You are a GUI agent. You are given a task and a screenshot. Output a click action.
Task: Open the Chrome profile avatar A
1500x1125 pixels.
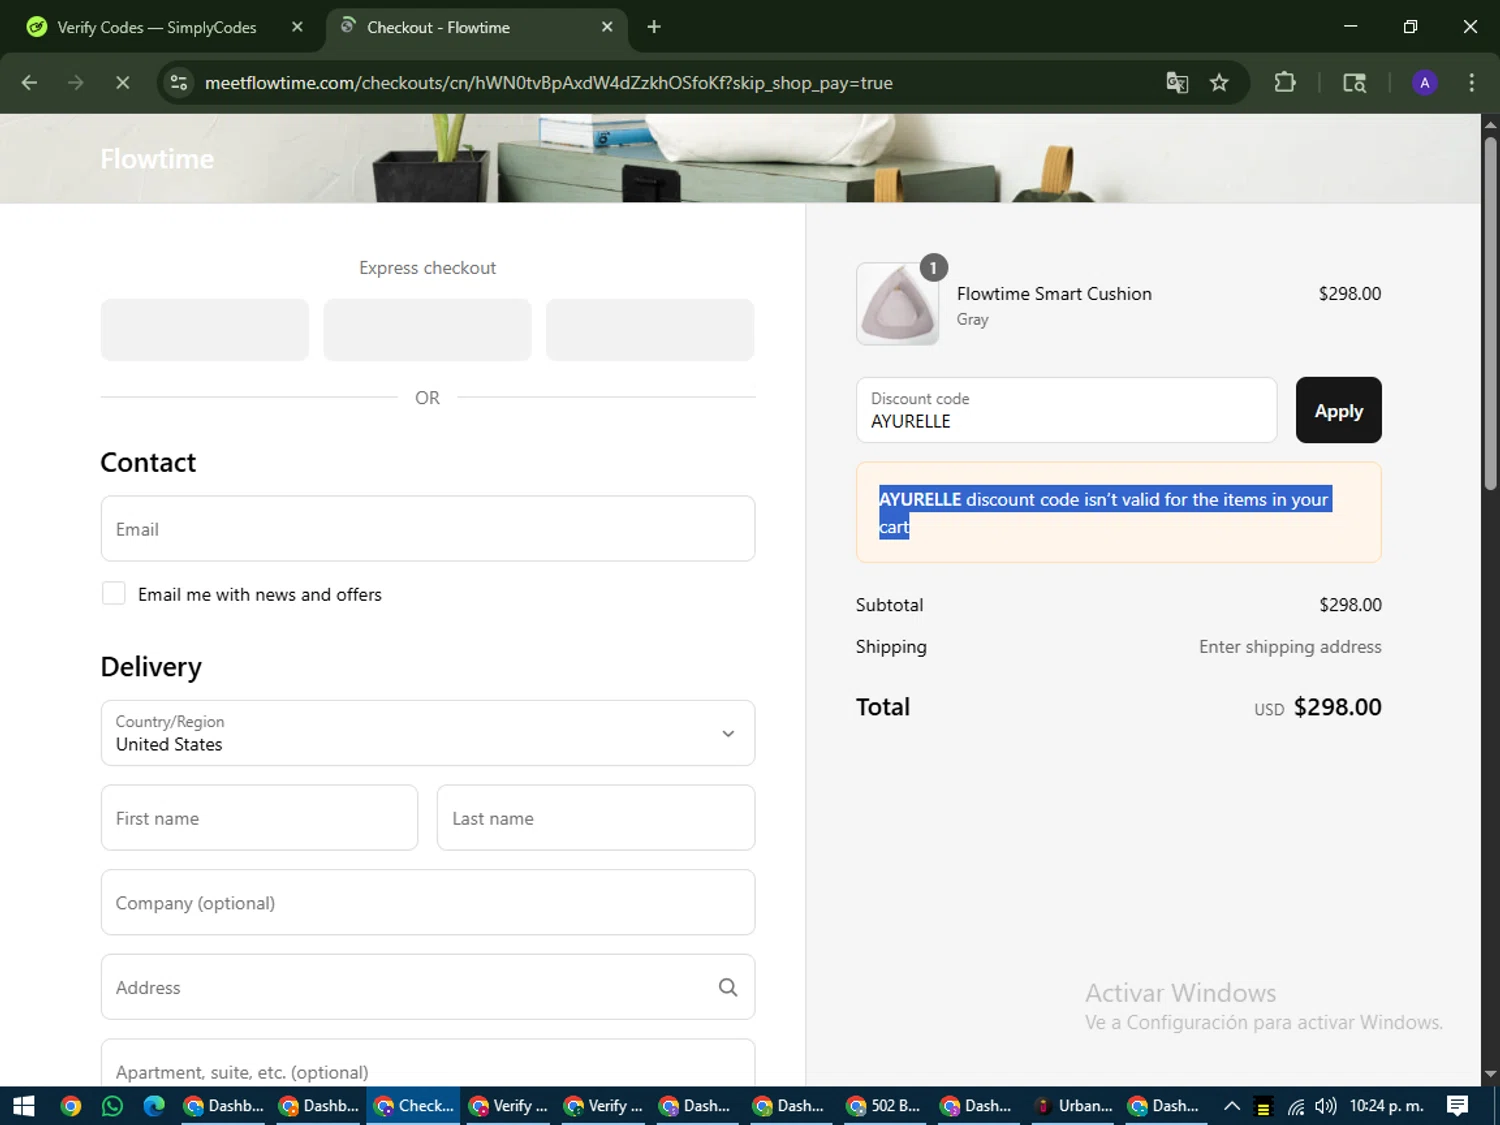click(1425, 83)
